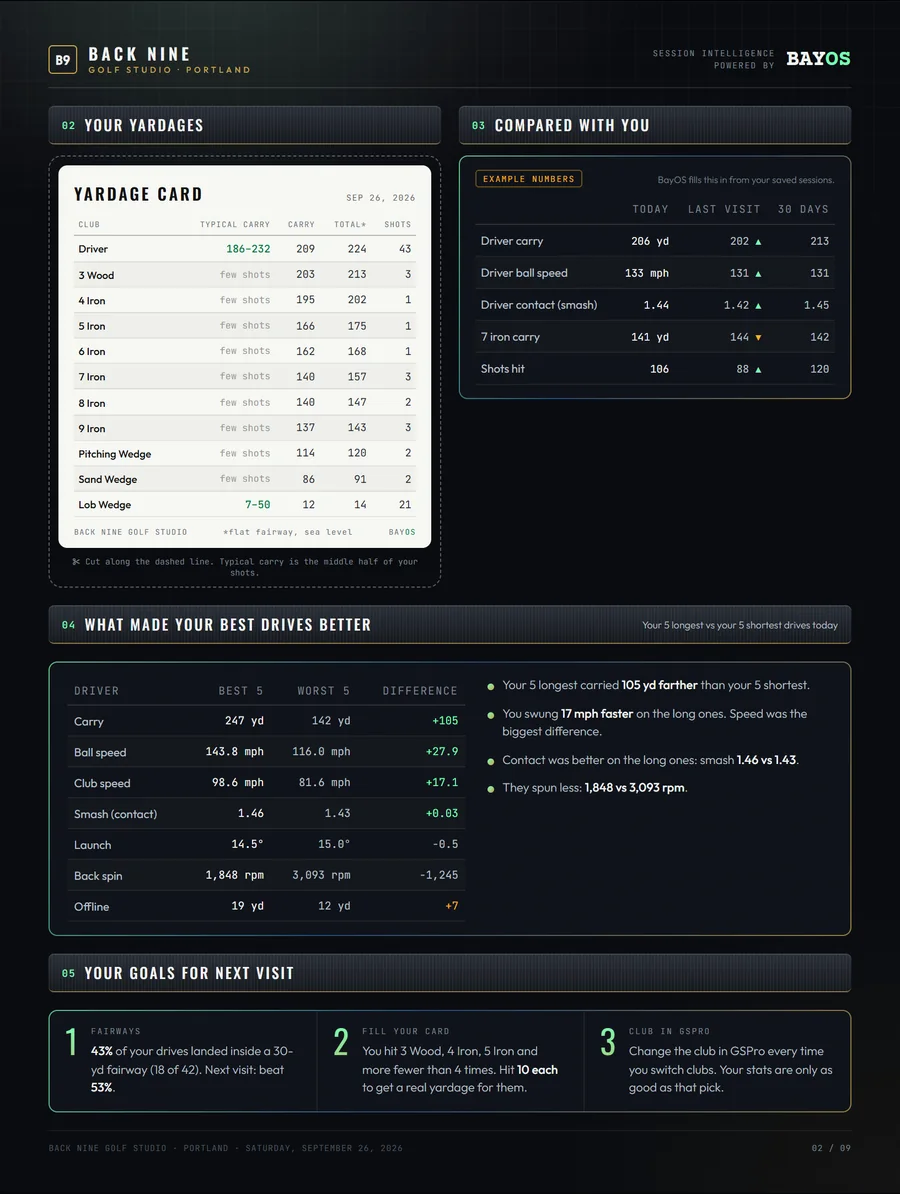
Task: Click the up triangle in Driver carry row
Action: (x=758, y=241)
